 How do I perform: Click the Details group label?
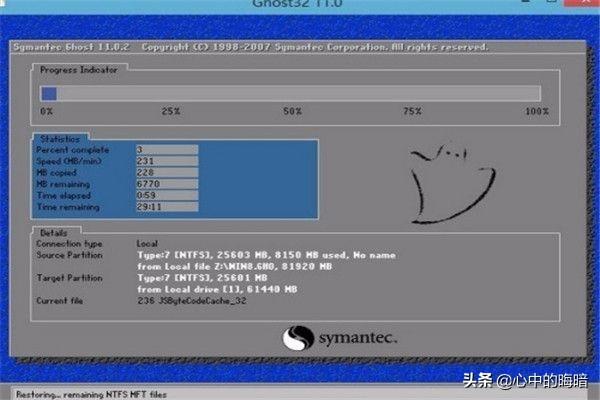[54, 233]
